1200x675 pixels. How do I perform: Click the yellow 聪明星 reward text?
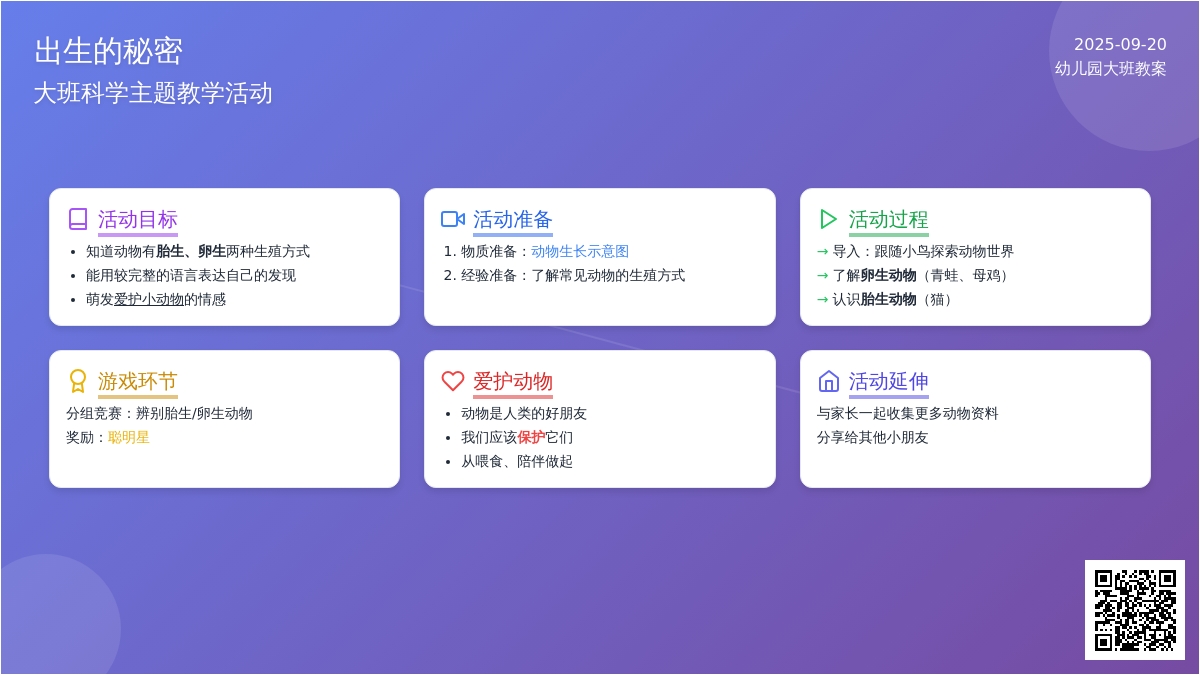pyautogui.click(x=129, y=437)
